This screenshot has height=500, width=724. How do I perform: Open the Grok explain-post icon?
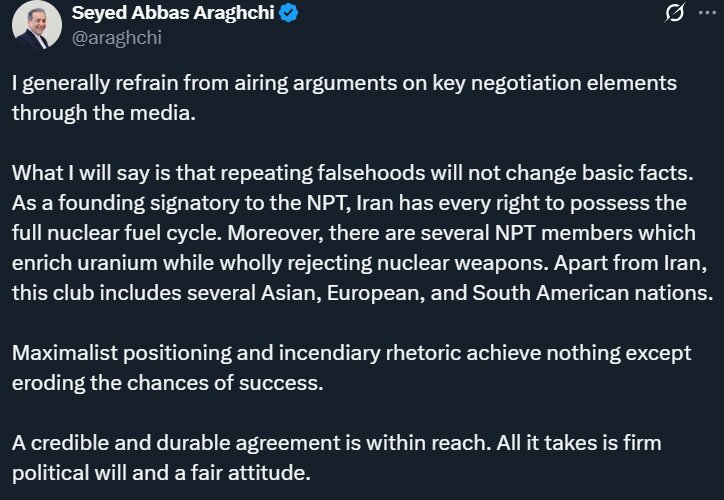coord(647,13)
